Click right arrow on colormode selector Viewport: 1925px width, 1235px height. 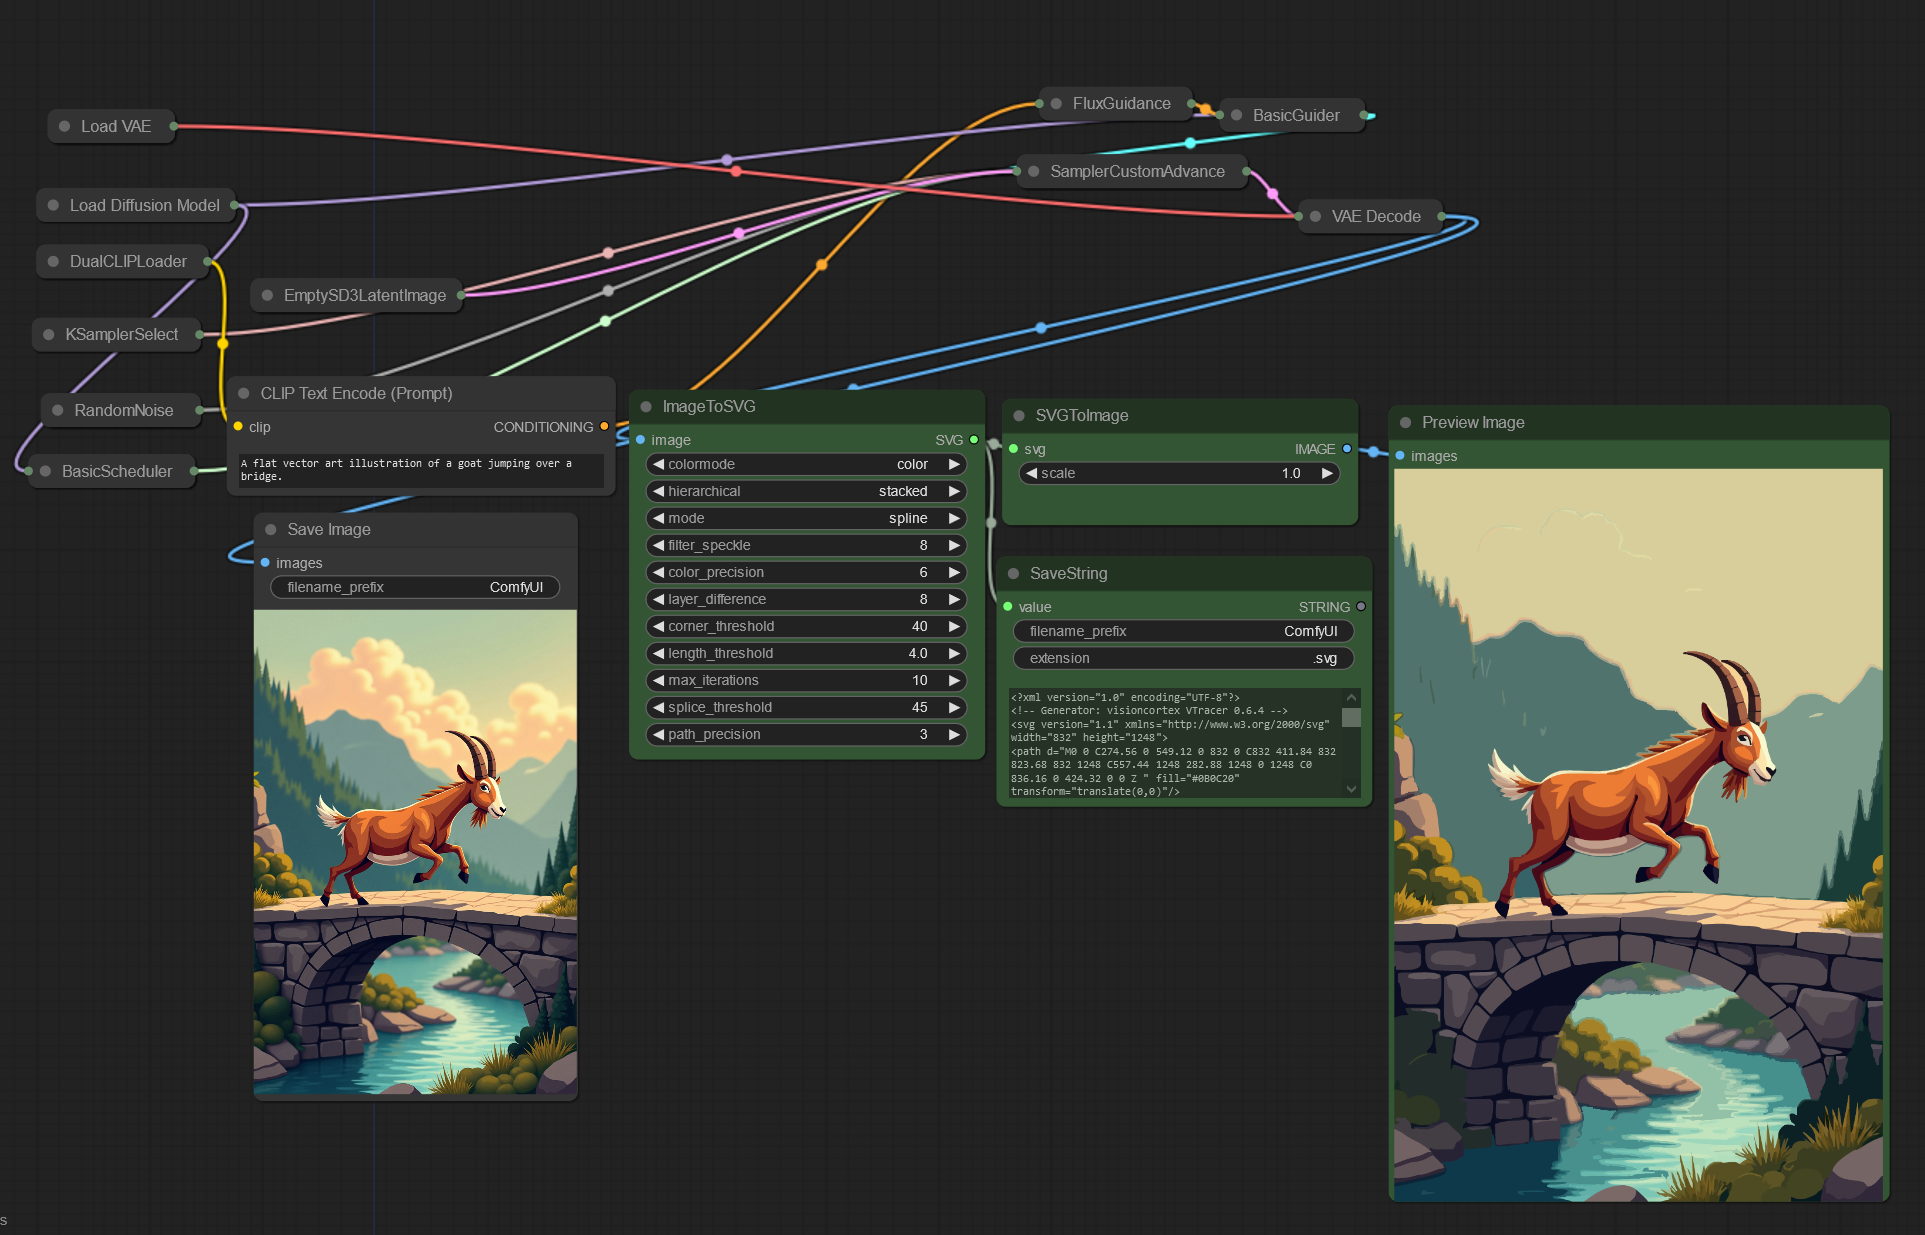coord(954,464)
